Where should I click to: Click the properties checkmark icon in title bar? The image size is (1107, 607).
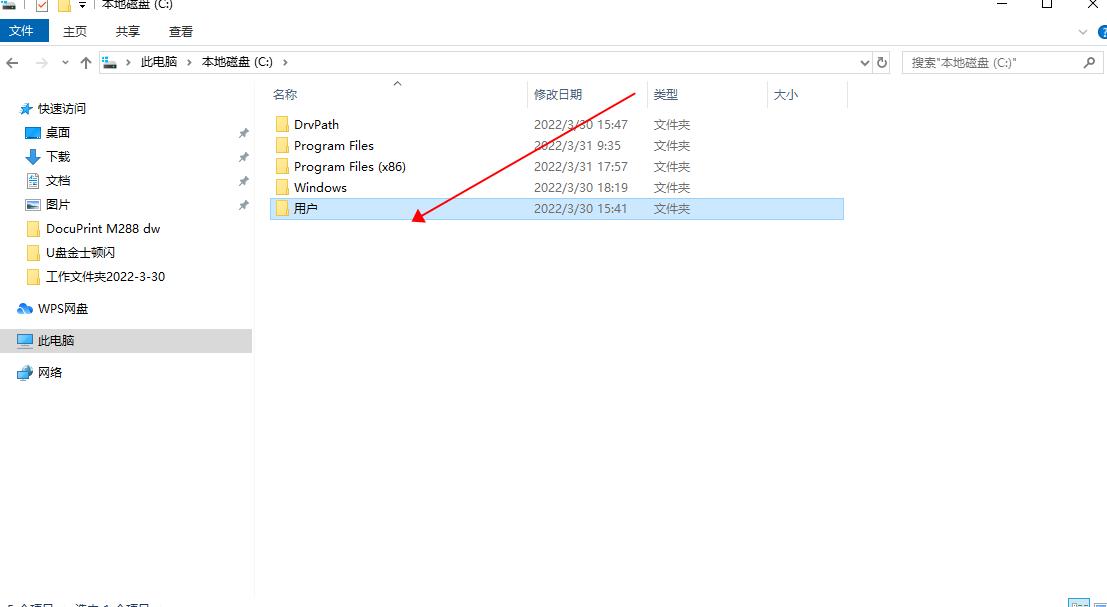42,6
